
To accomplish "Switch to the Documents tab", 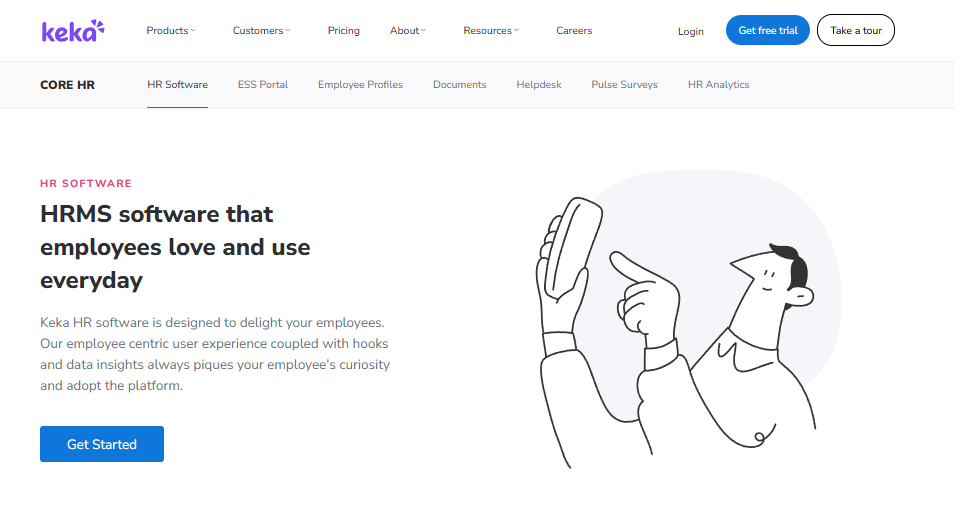I will pyautogui.click(x=460, y=85).
